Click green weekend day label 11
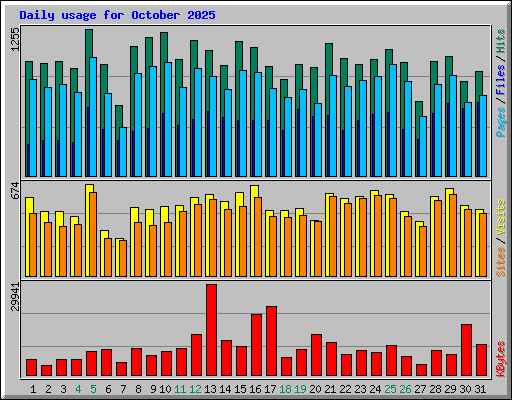The width and height of the screenshot is (512, 400). coord(180,389)
